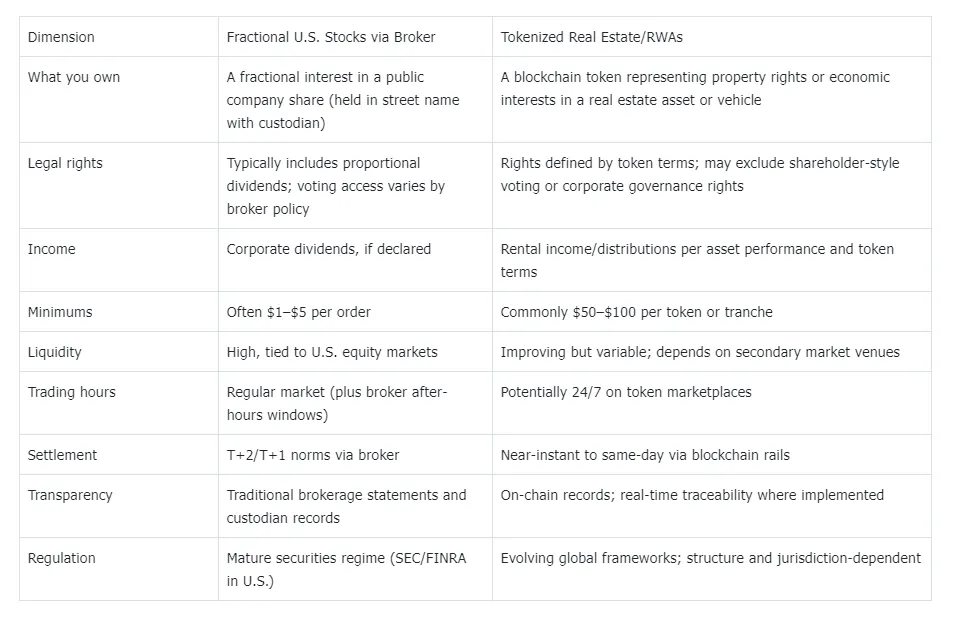Click the 'Often $1–$5 per order' cell

pos(299,312)
